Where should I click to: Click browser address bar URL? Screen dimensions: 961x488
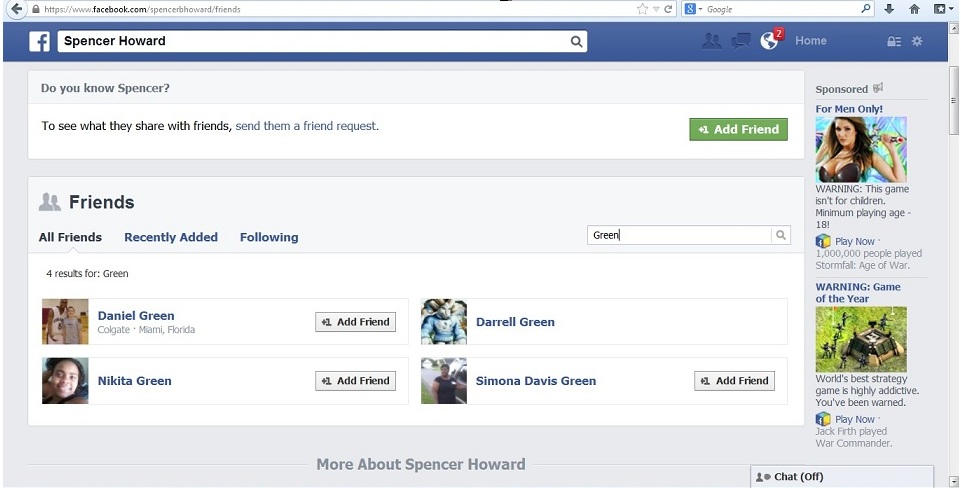[142, 9]
